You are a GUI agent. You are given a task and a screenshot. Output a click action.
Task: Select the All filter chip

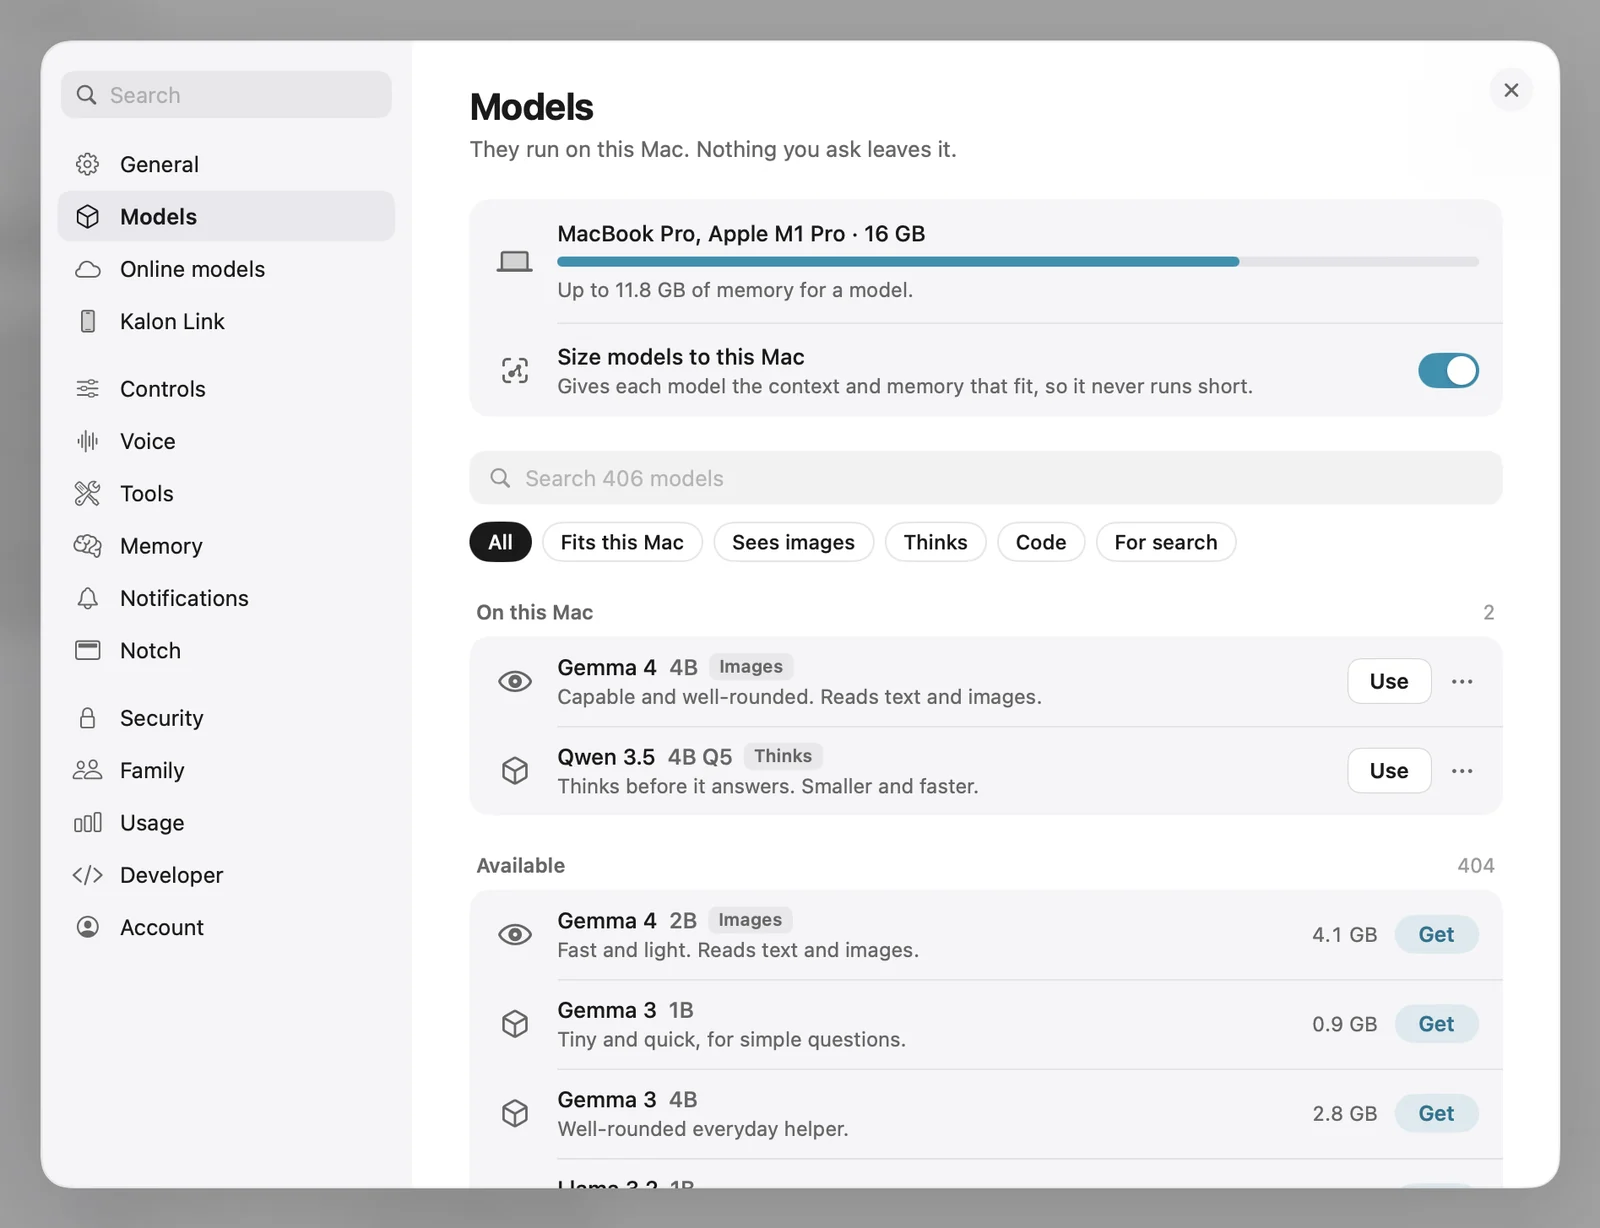click(500, 542)
